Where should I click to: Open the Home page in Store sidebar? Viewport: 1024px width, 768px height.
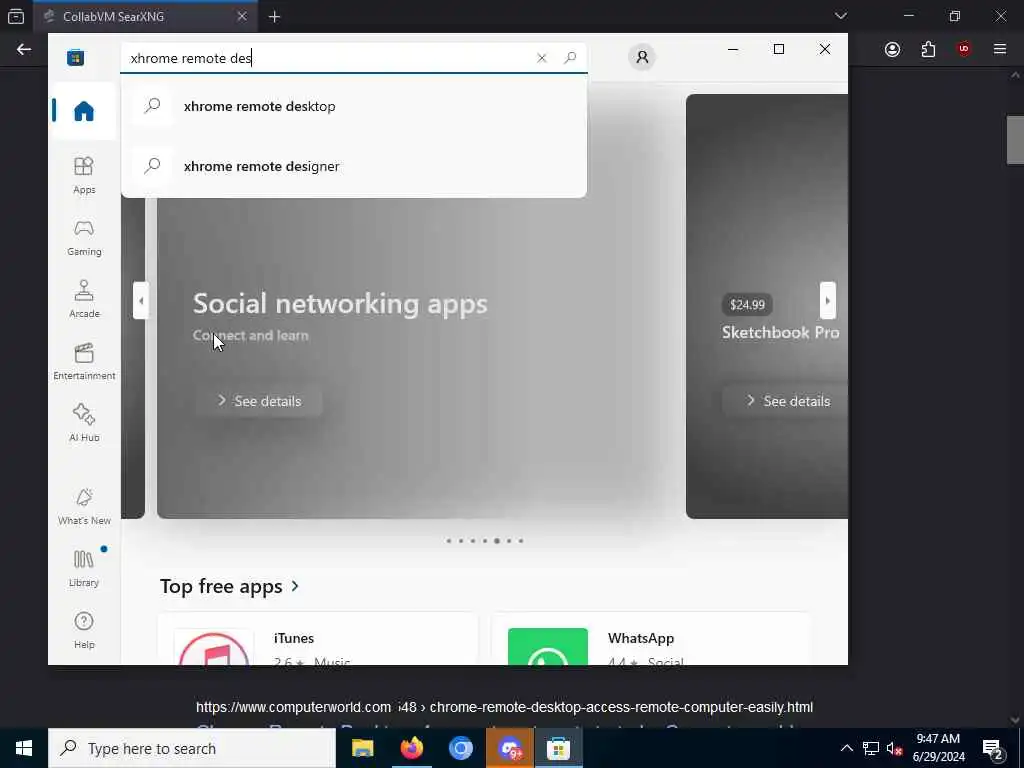(84, 111)
